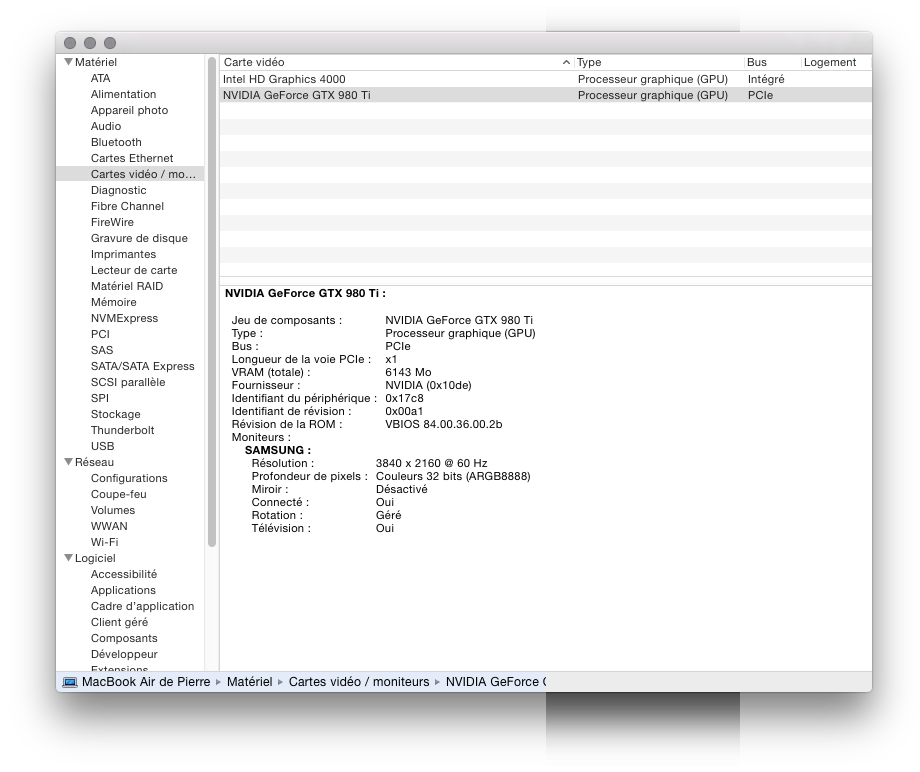
Task: Open NVMExpress in the sidebar
Action: 124,318
